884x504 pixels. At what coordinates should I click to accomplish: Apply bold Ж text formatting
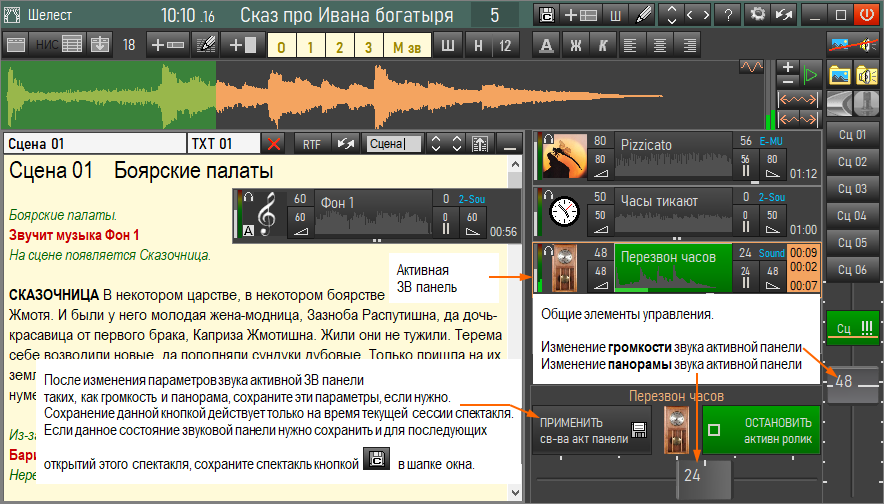575,45
